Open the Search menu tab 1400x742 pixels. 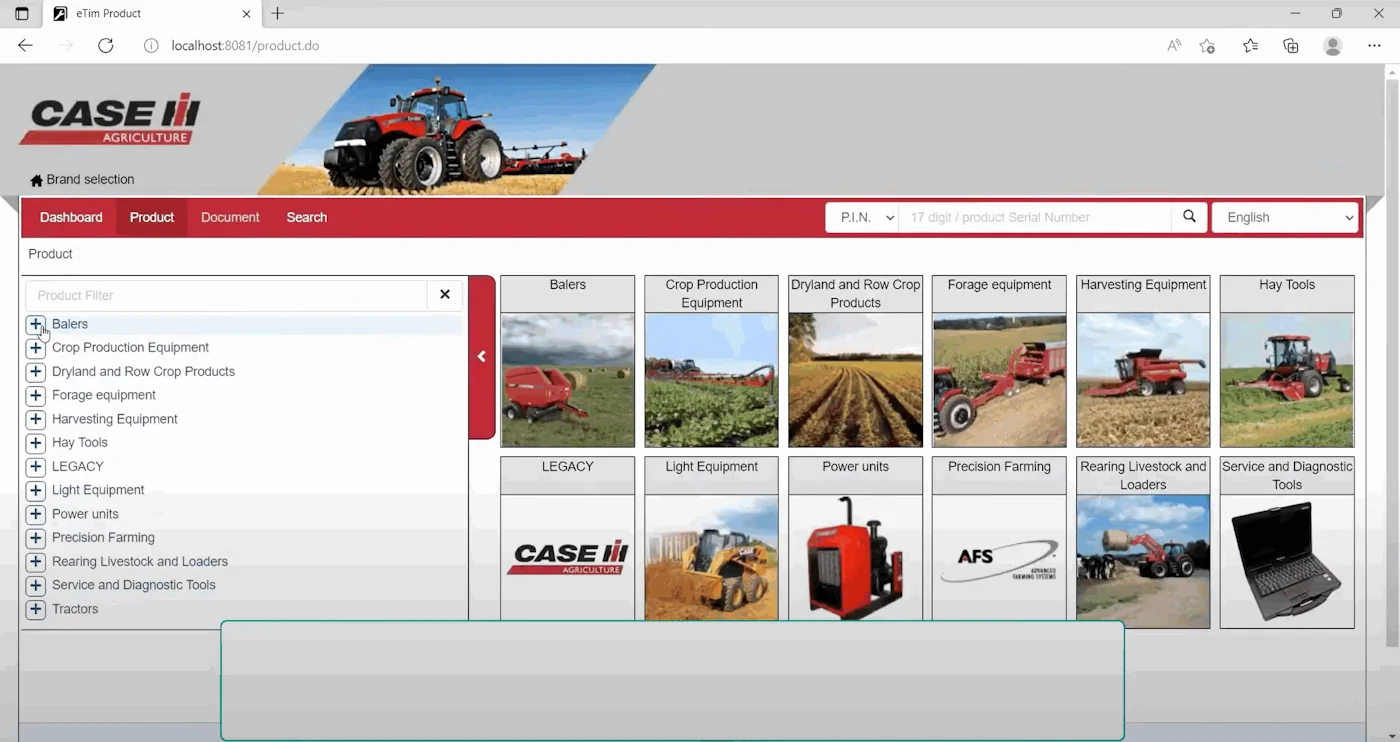tap(307, 217)
